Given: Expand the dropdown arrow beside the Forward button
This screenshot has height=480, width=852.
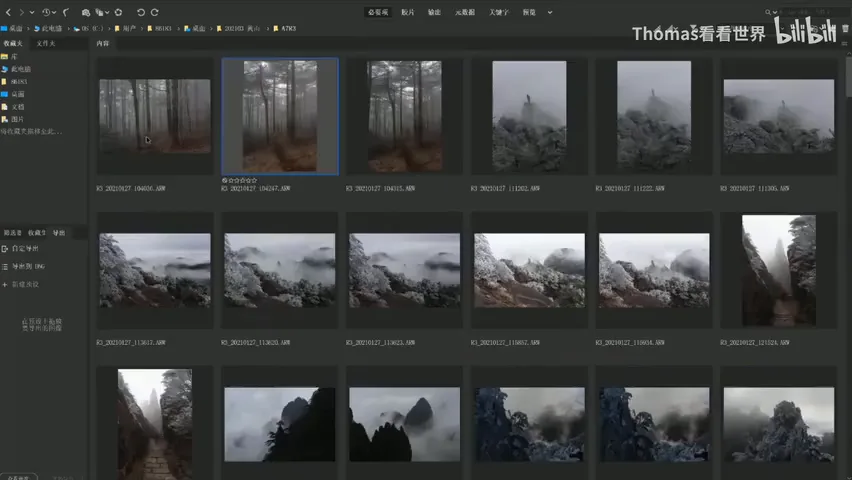Looking at the screenshot, I should [32, 12].
